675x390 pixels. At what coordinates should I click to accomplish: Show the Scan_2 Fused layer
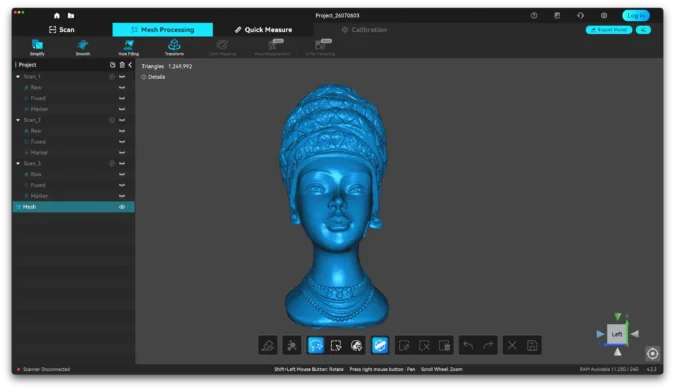coord(122,142)
